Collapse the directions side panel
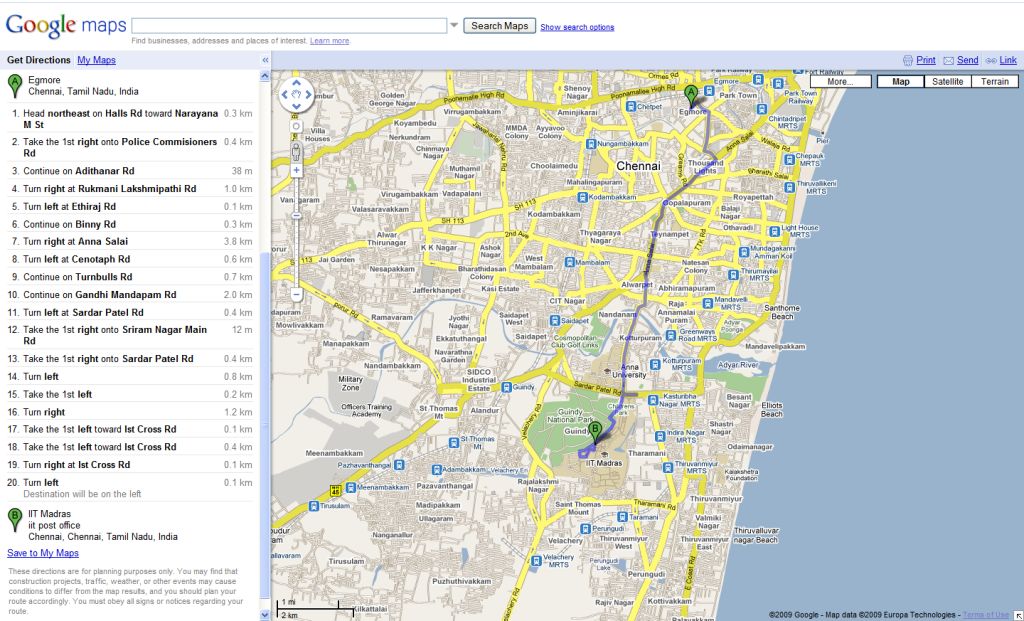Viewport: 1024px width, 621px height. (x=265, y=60)
